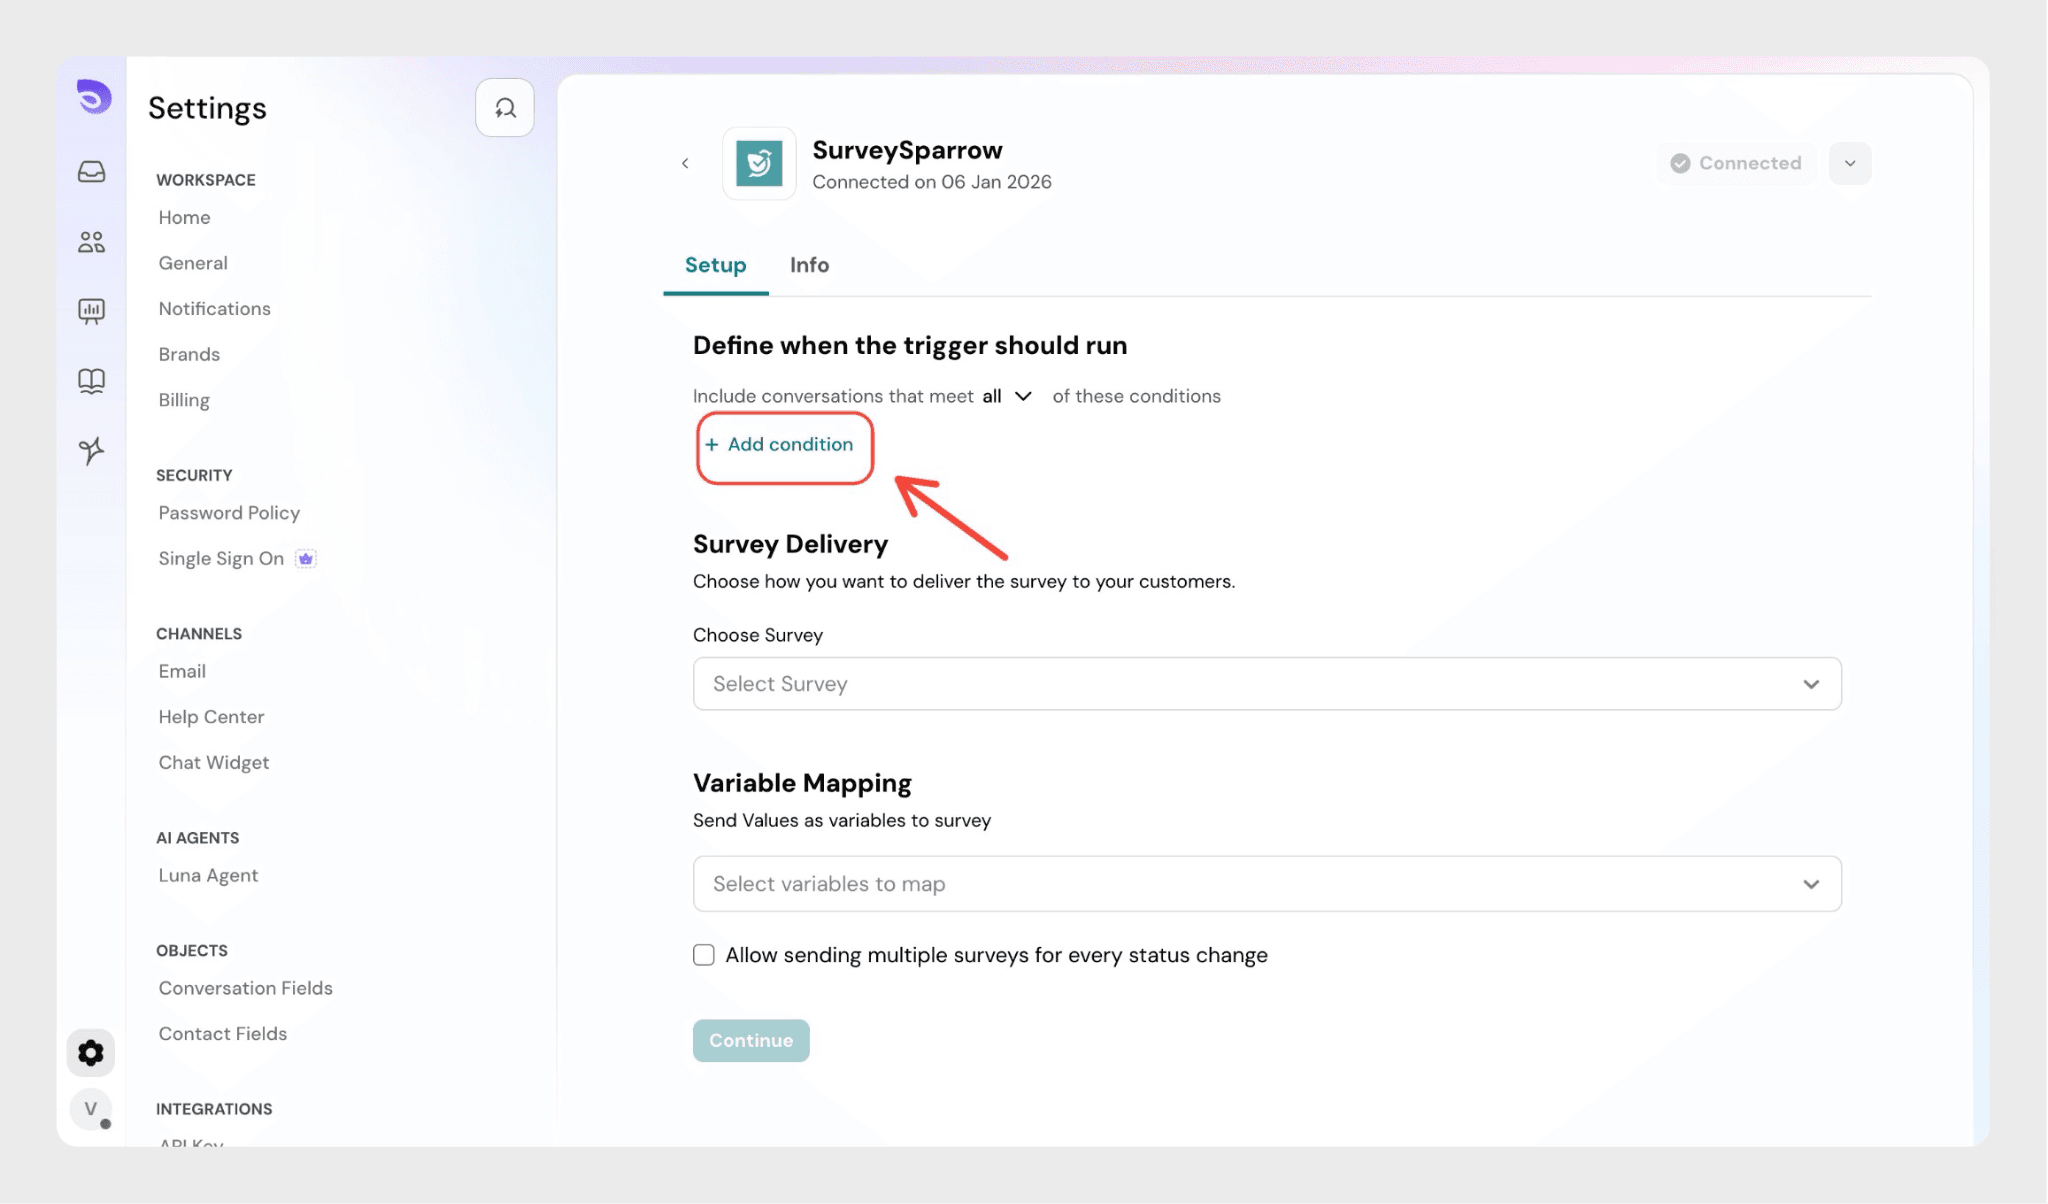Click the settings gear icon
Viewport: 2048px width, 1204px height.
pos(91,1053)
